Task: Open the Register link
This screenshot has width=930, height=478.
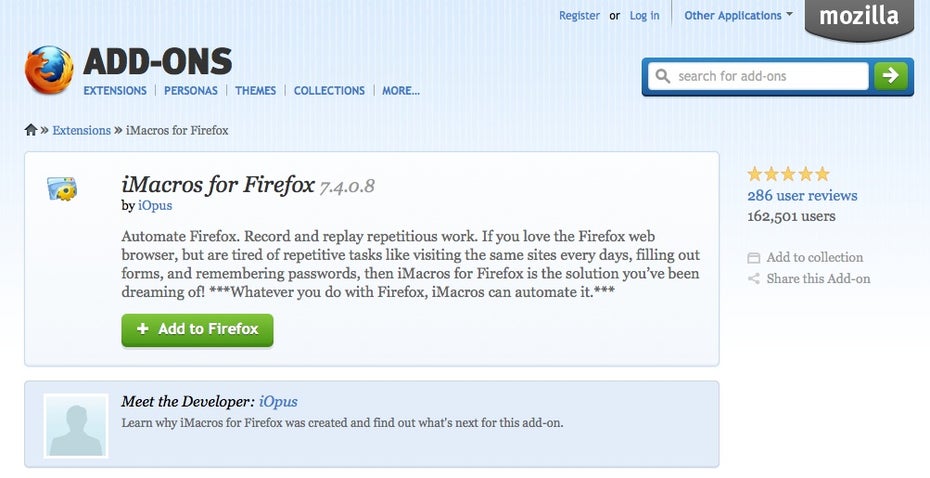Action: tap(579, 16)
